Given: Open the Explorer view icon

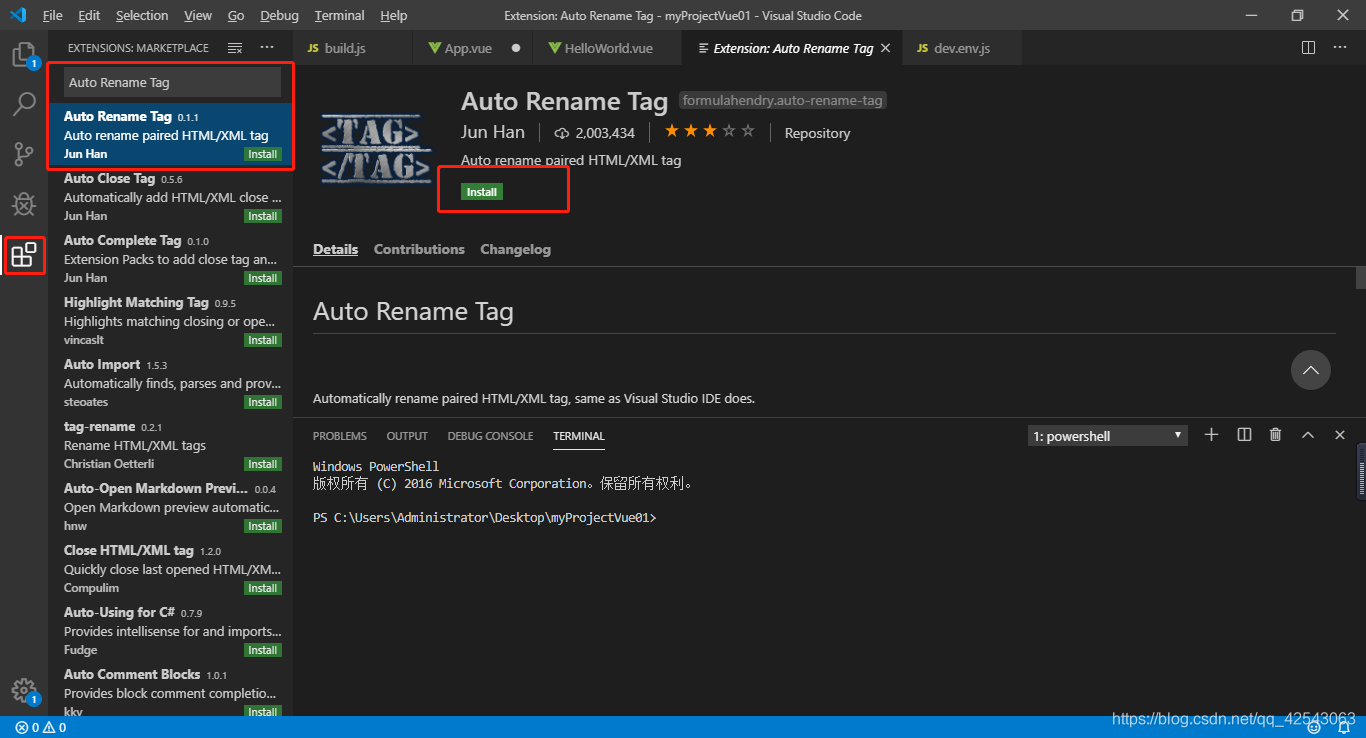Looking at the screenshot, I should [x=24, y=57].
